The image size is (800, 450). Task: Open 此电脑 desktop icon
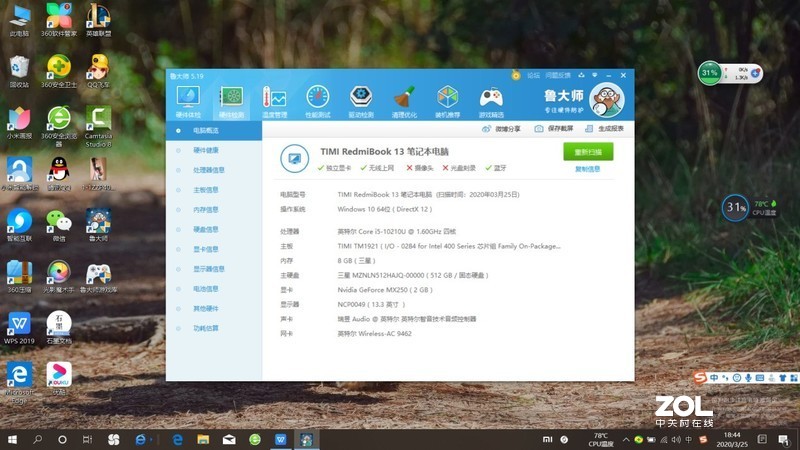click(19, 21)
